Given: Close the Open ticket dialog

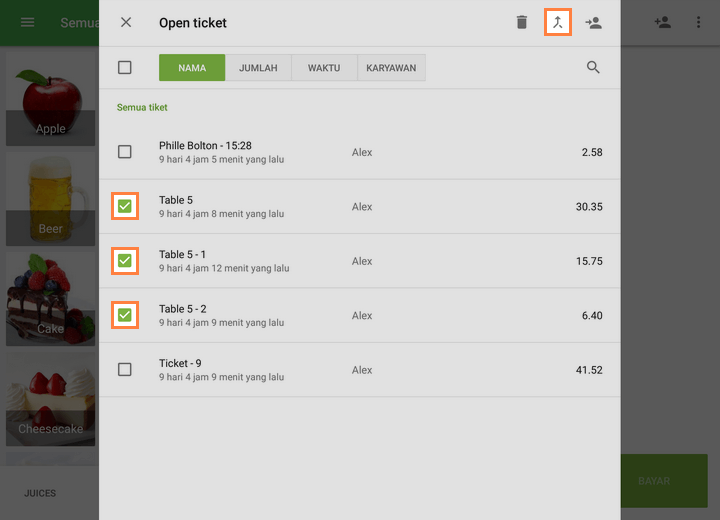Looking at the screenshot, I should tap(126, 22).
